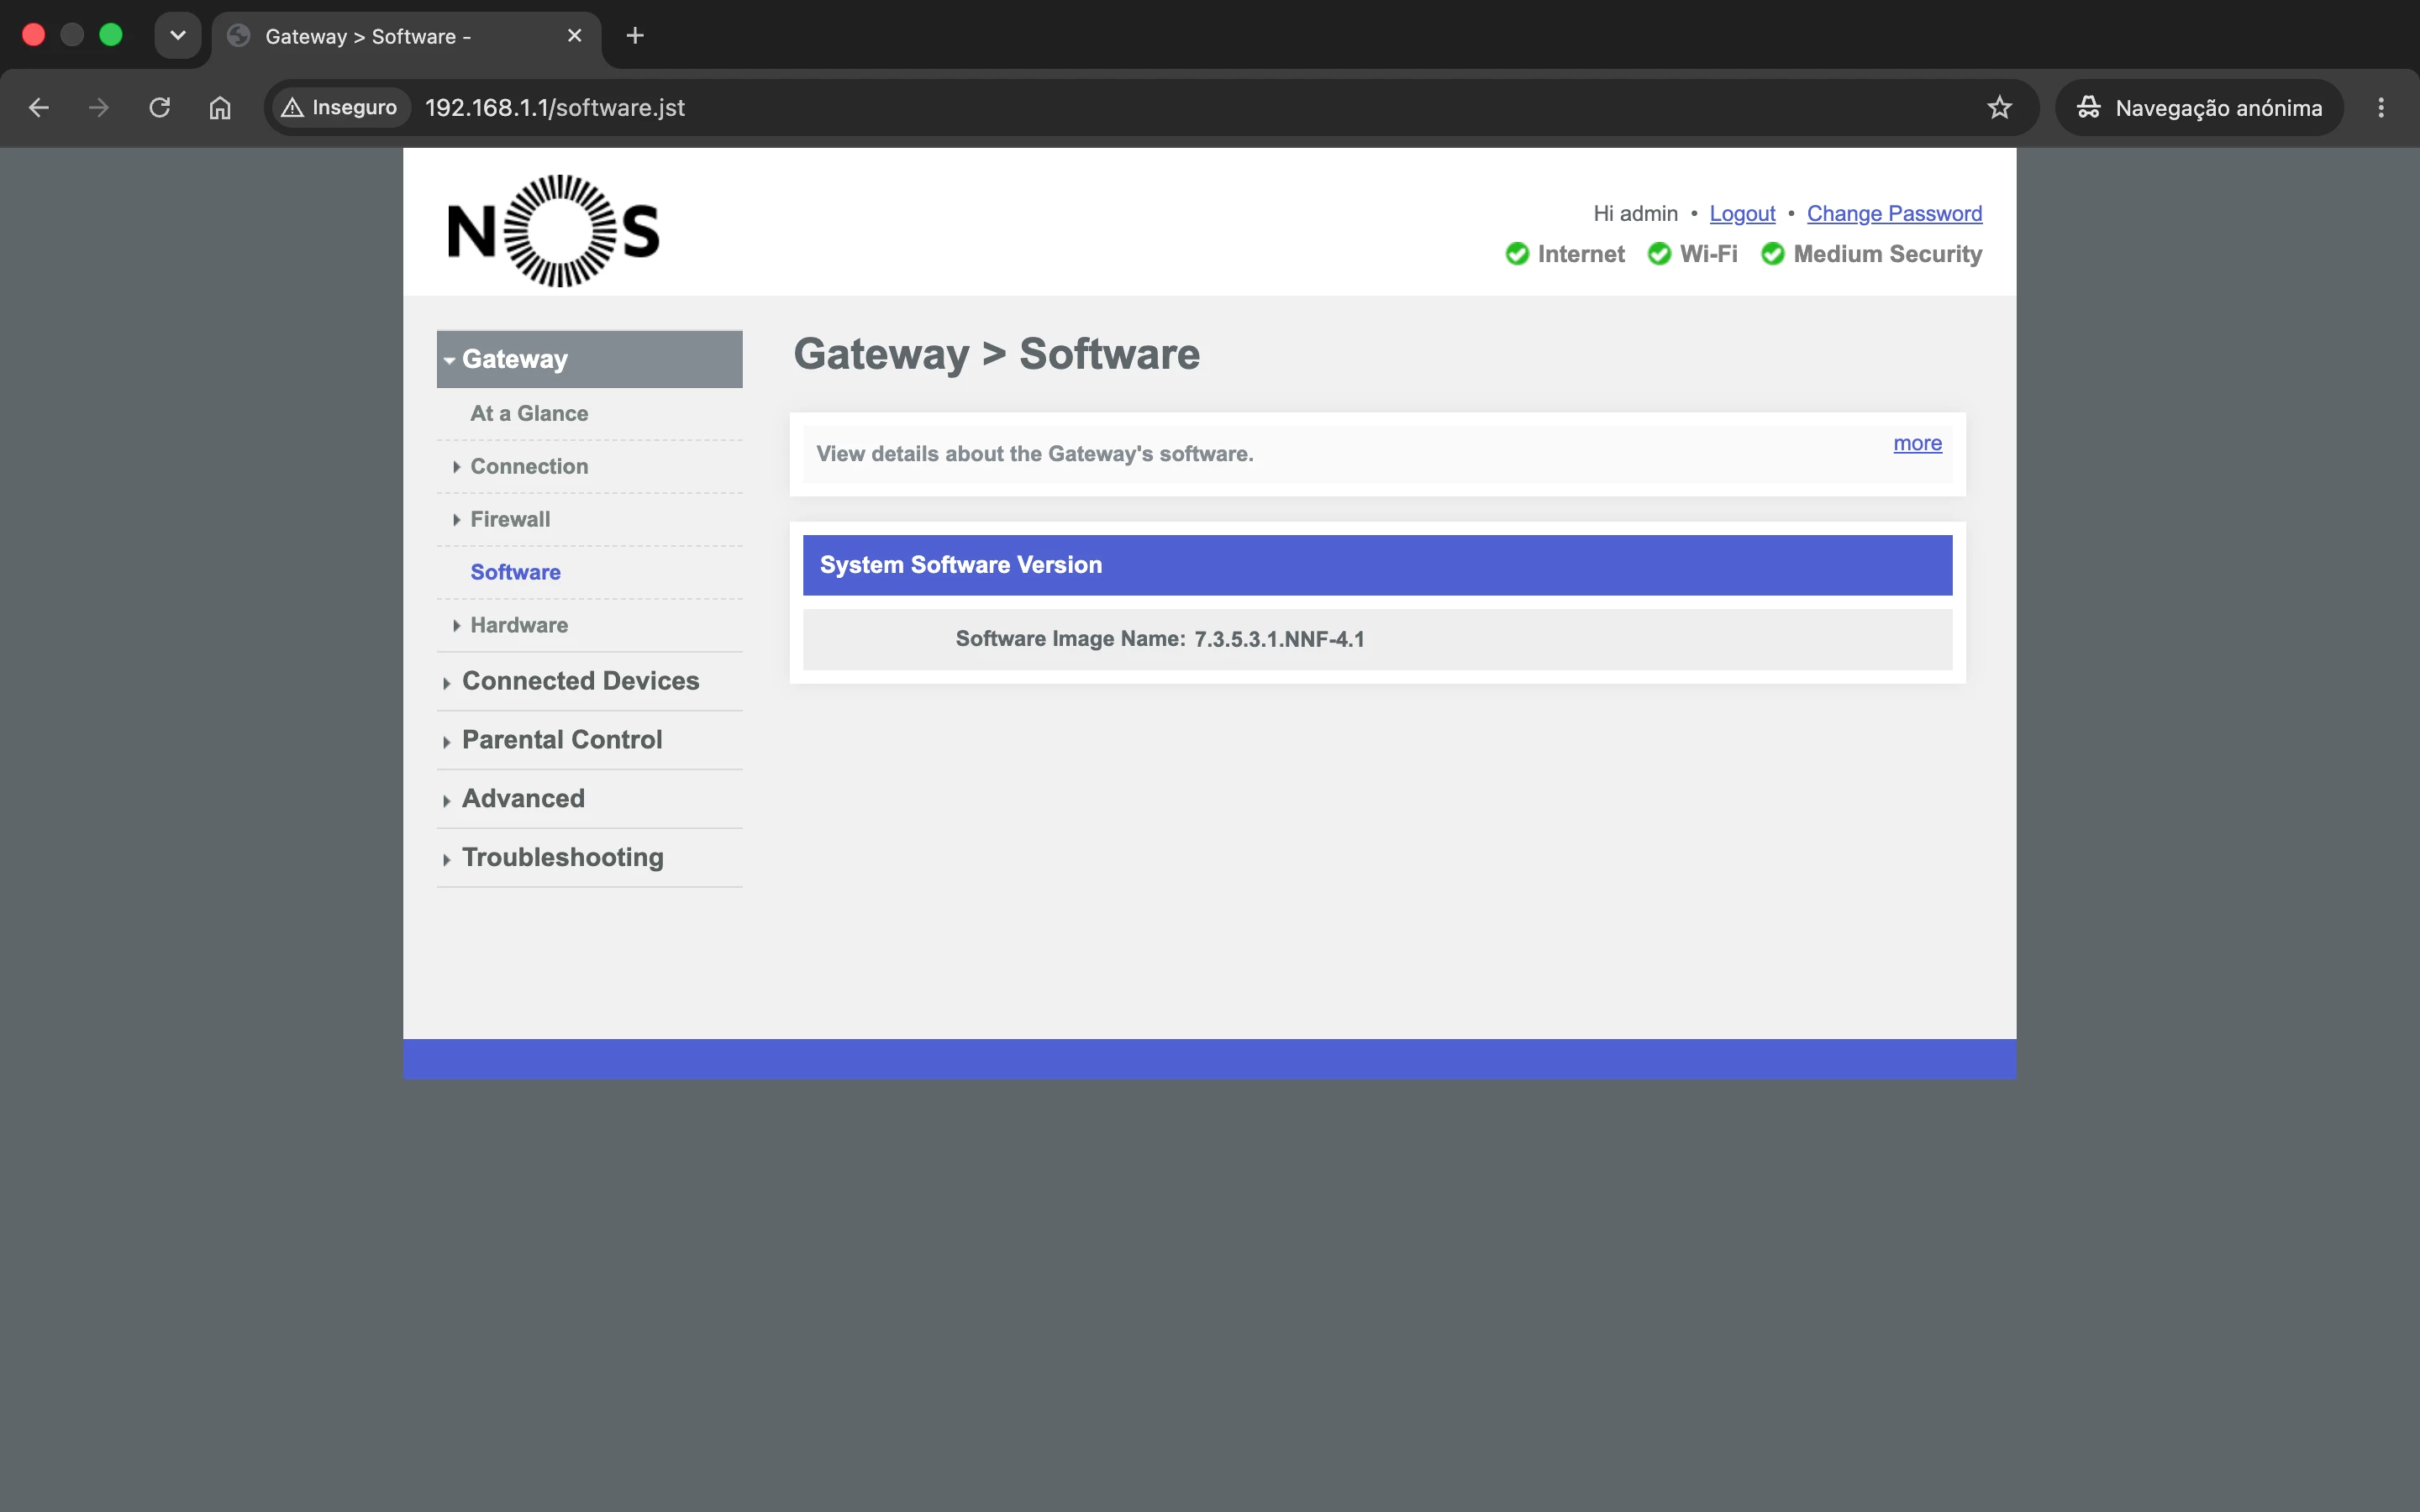Expand the Connection submenu
The height and width of the screenshot is (1512, 2420).
point(529,466)
